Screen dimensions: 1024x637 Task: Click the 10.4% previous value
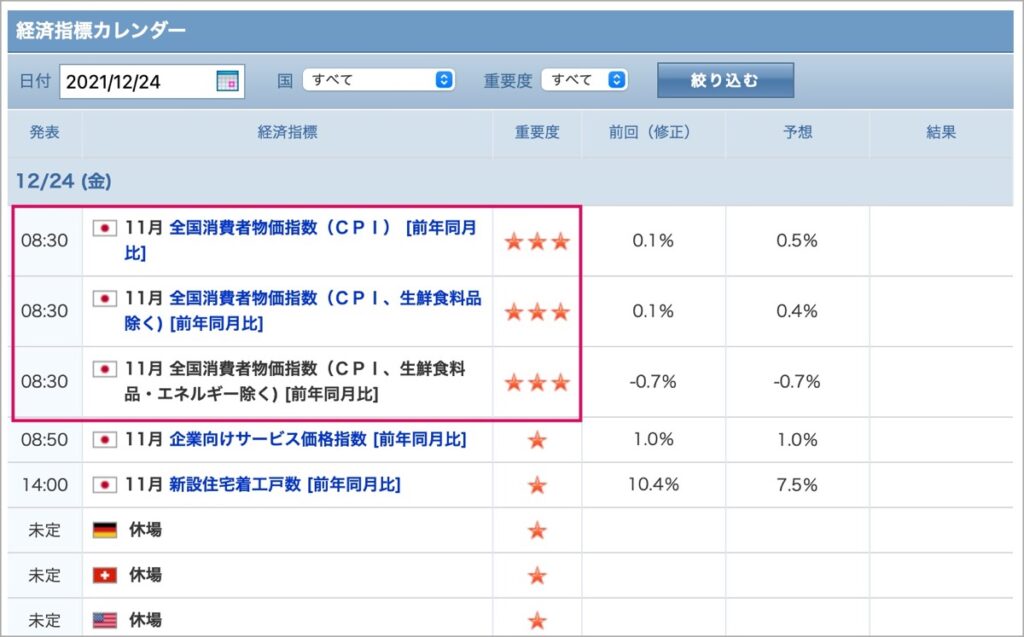pos(654,484)
